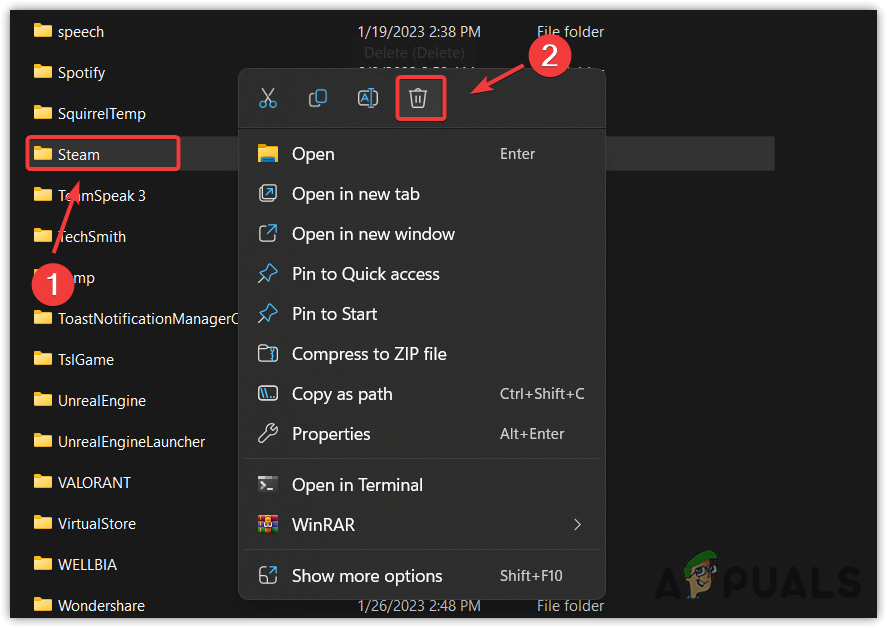Select the SquirrelTemp folder name

(102, 114)
